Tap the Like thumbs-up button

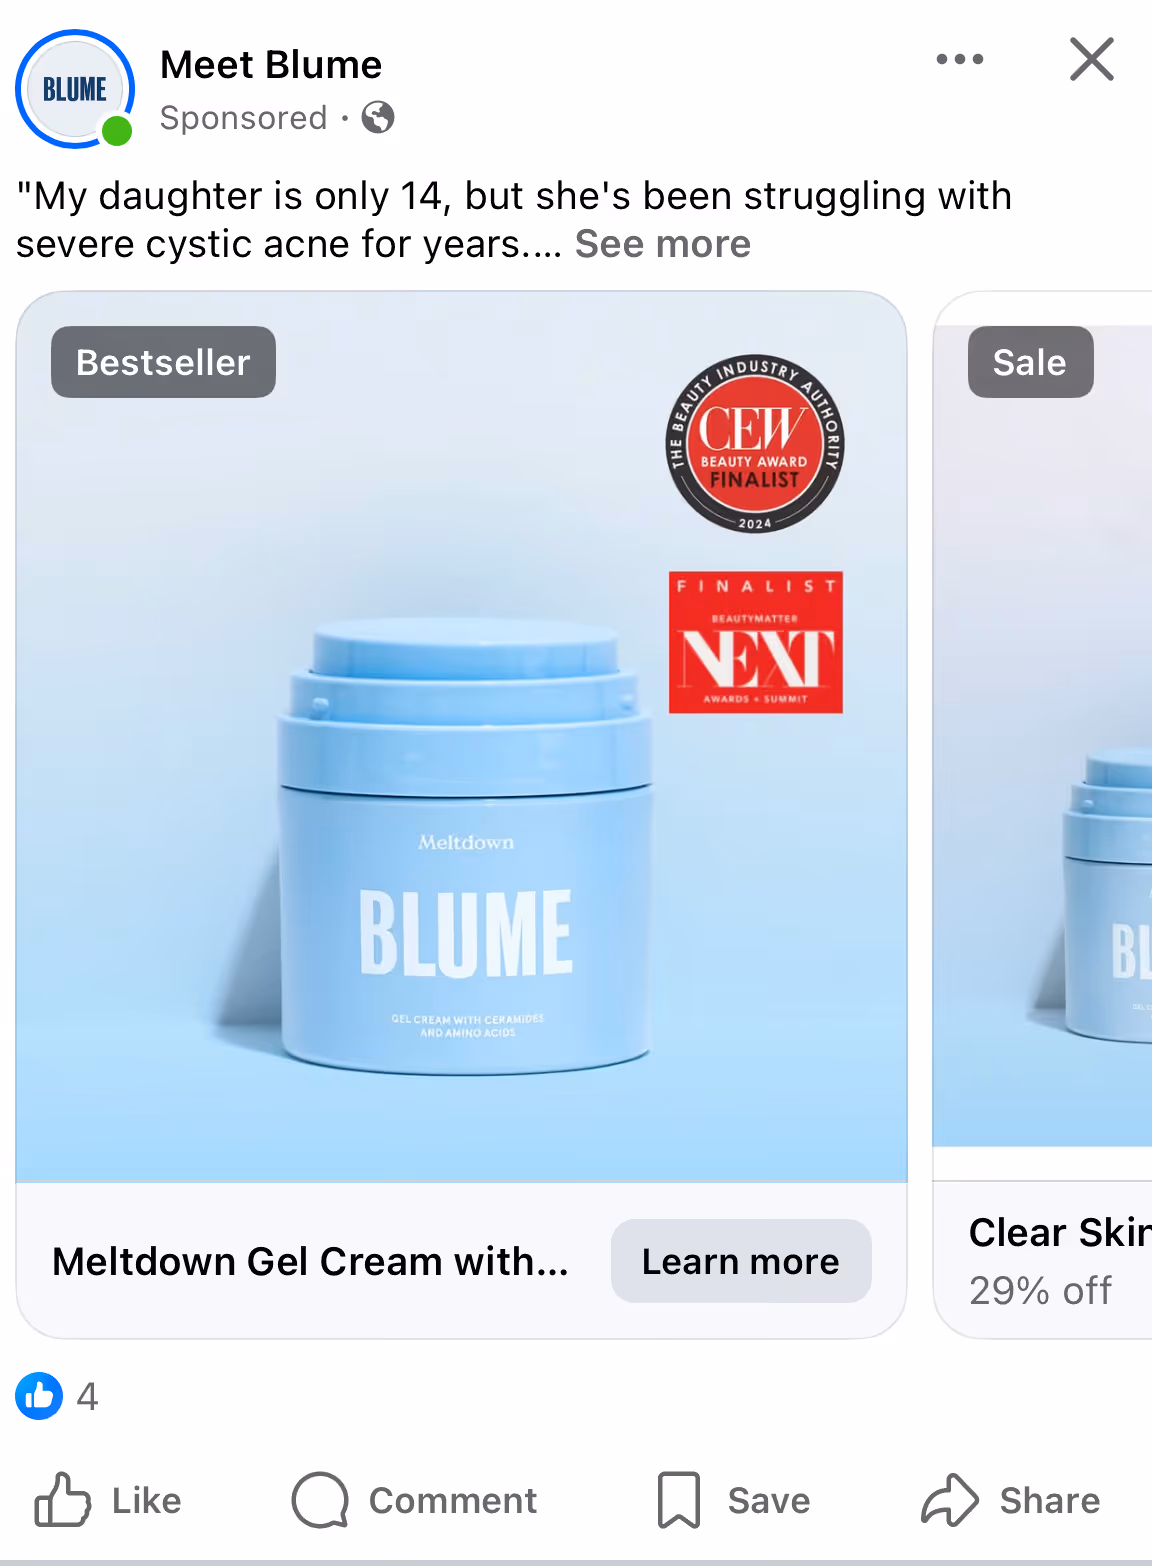[x=108, y=1500]
